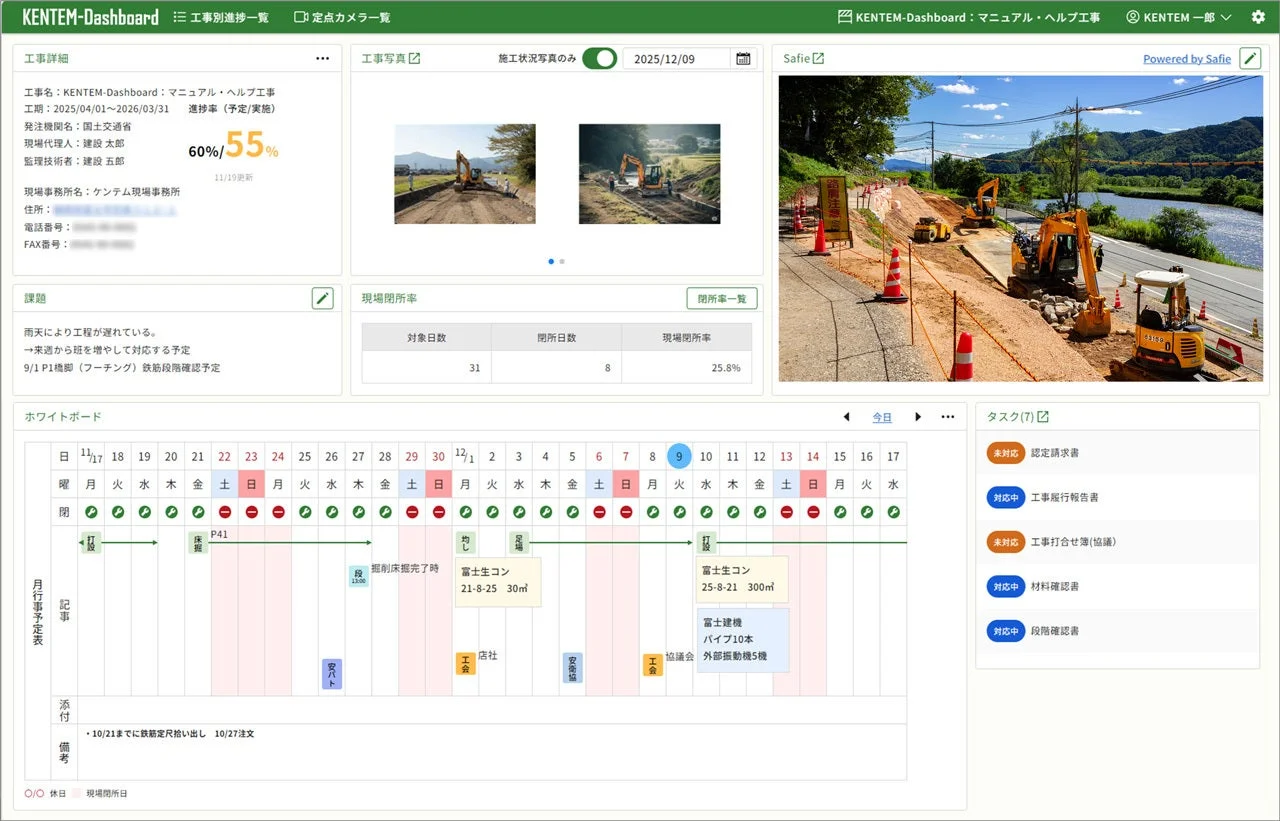Edit the 課題 panel via its pencil icon
Screen dimensions: 1280x821
point(322,297)
